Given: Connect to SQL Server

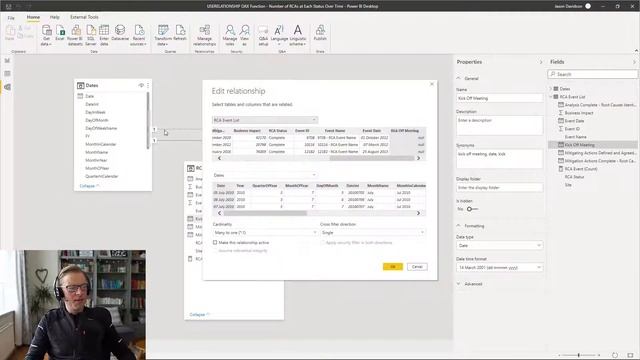Looking at the screenshot, I should point(91,35).
